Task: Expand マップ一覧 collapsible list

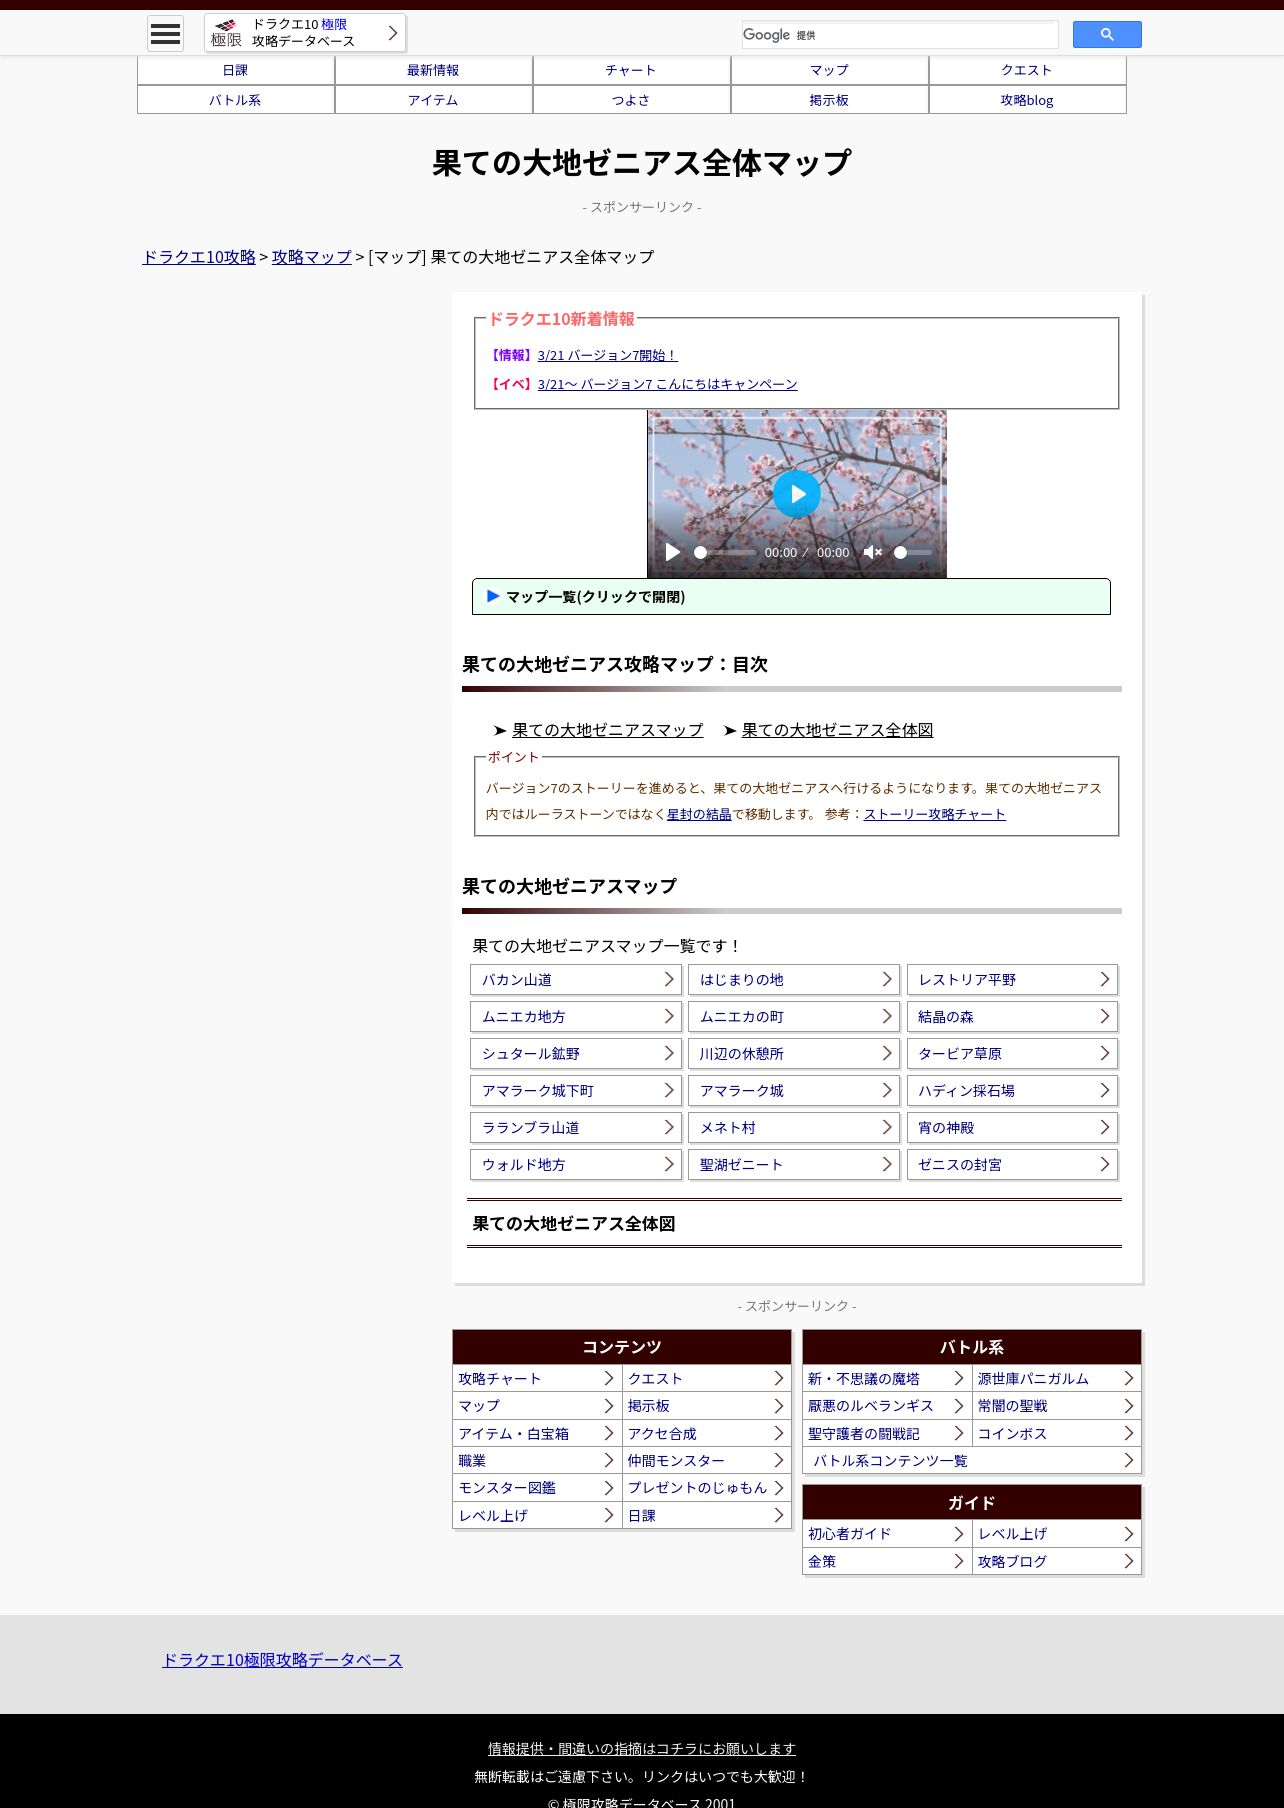Action: click(791, 597)
